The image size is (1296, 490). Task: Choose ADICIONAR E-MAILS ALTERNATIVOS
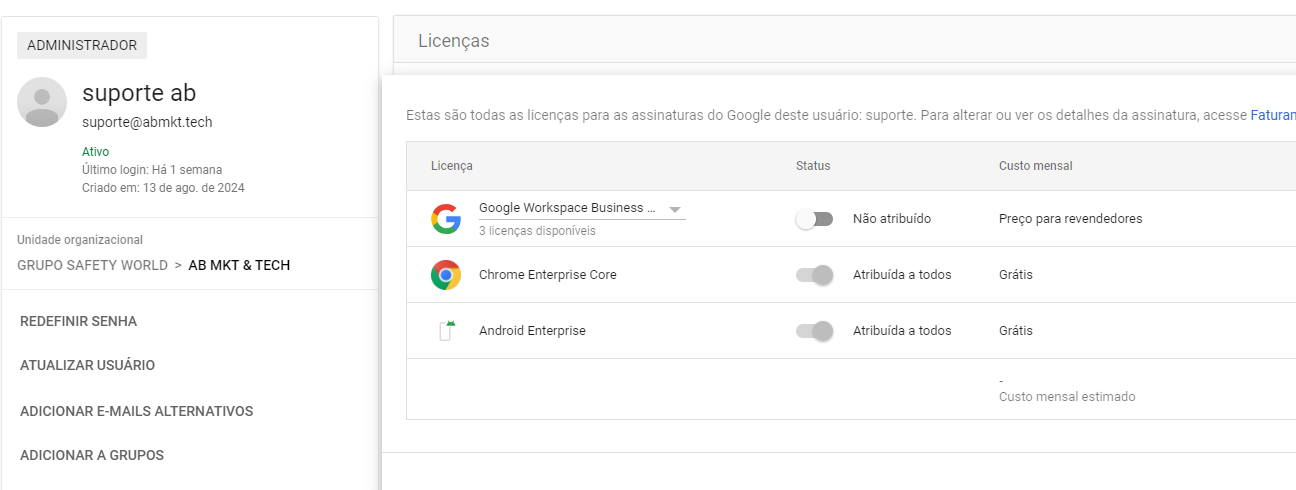click(136, 411)
